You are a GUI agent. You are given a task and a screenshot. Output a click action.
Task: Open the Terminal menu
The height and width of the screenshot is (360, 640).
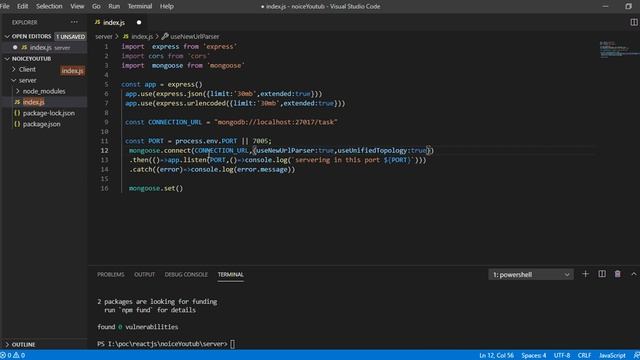click(140, 6)
